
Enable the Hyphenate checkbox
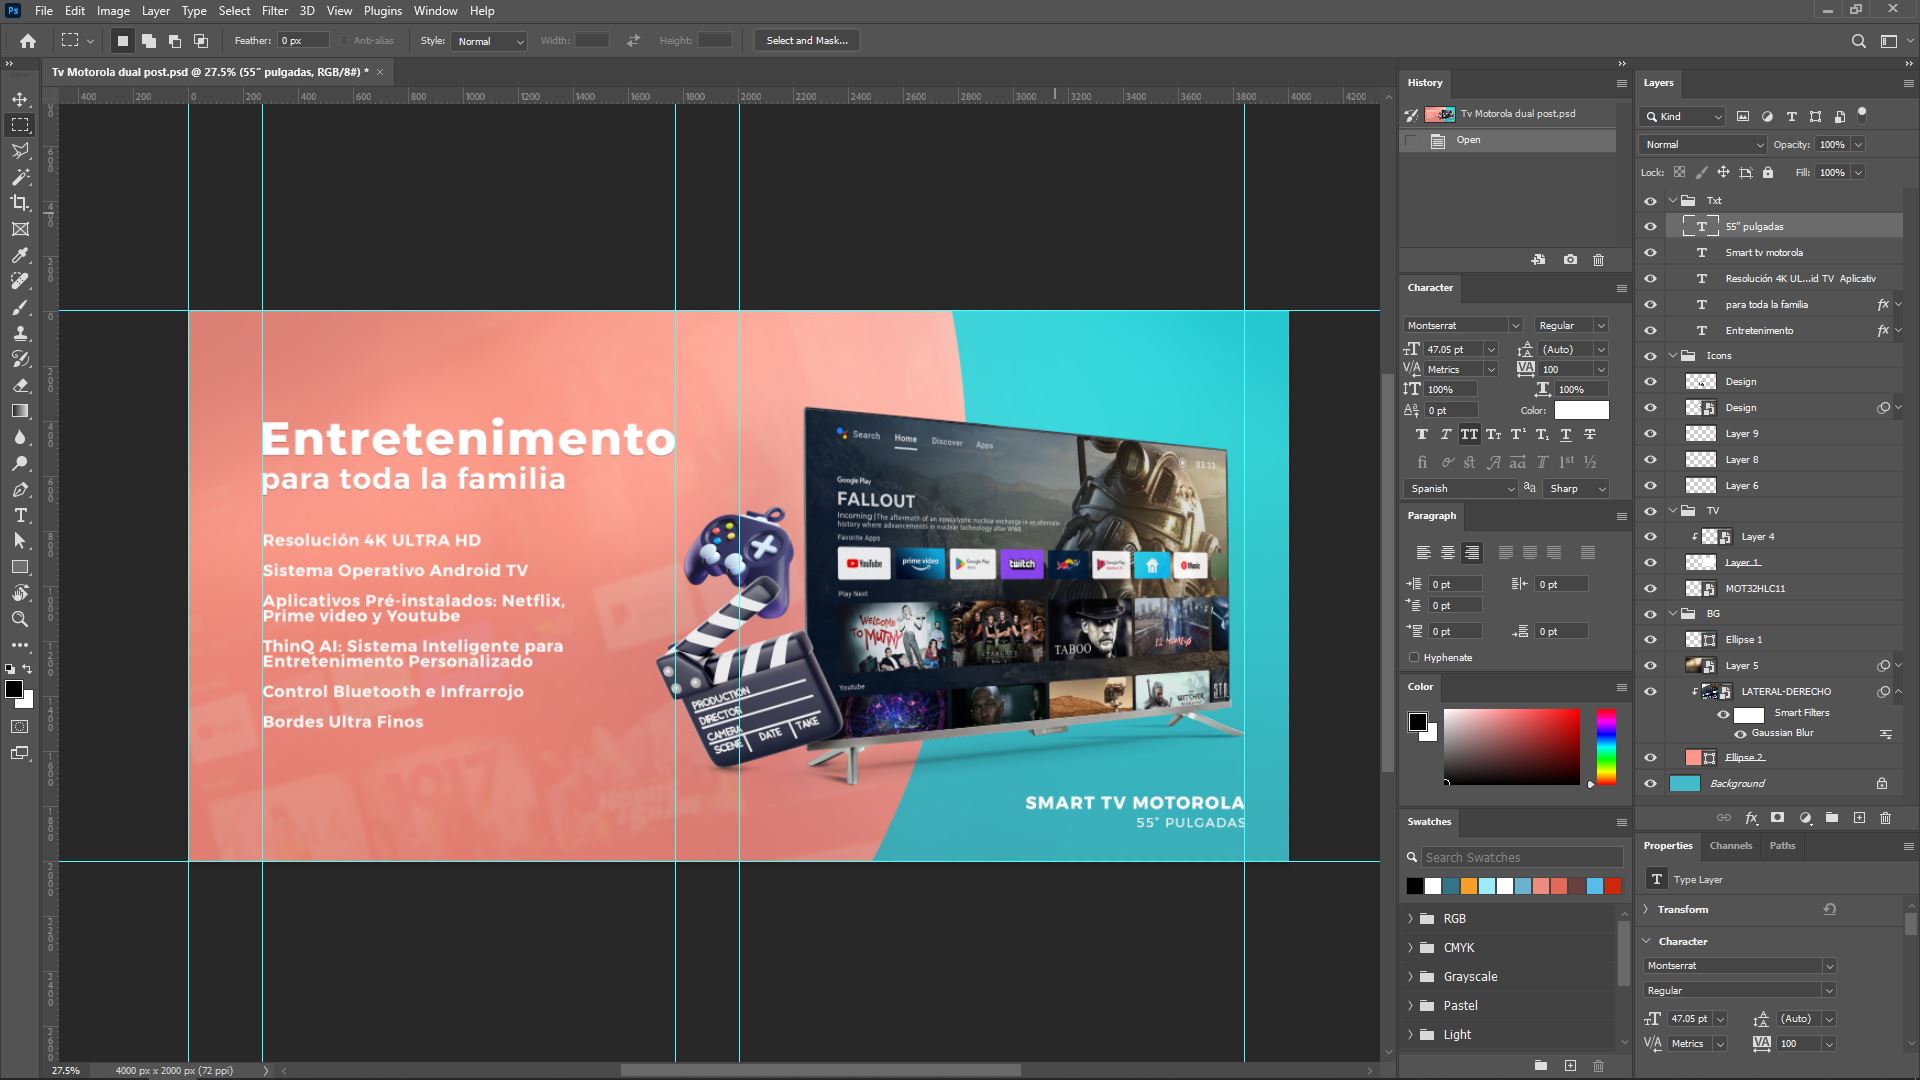coord(1414,658)
